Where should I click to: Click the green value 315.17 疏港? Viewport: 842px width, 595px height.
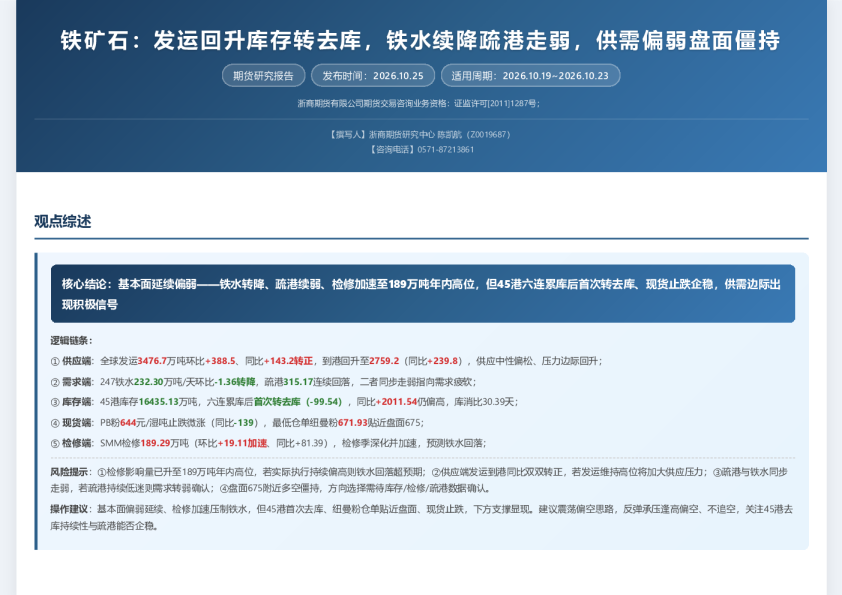298,382
